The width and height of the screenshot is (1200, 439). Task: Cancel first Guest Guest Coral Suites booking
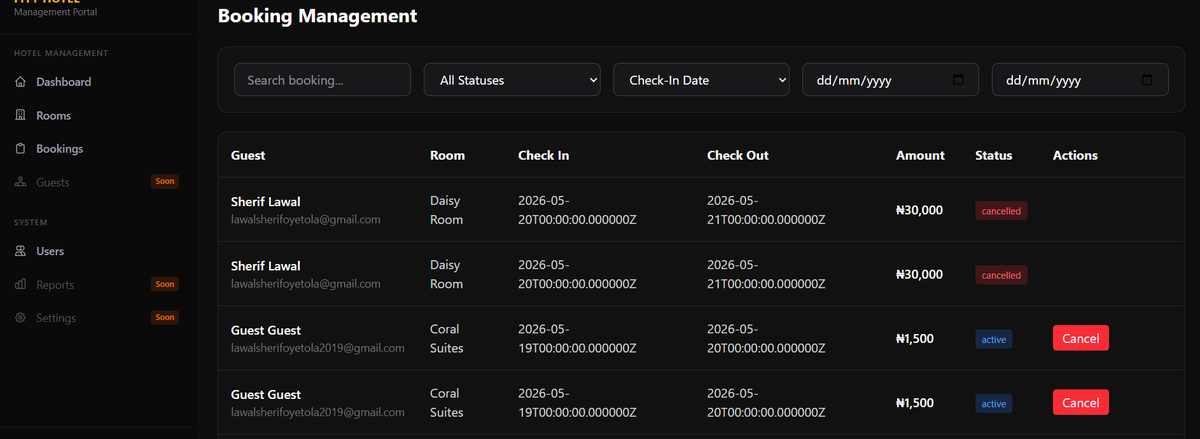coord(1080,338)
